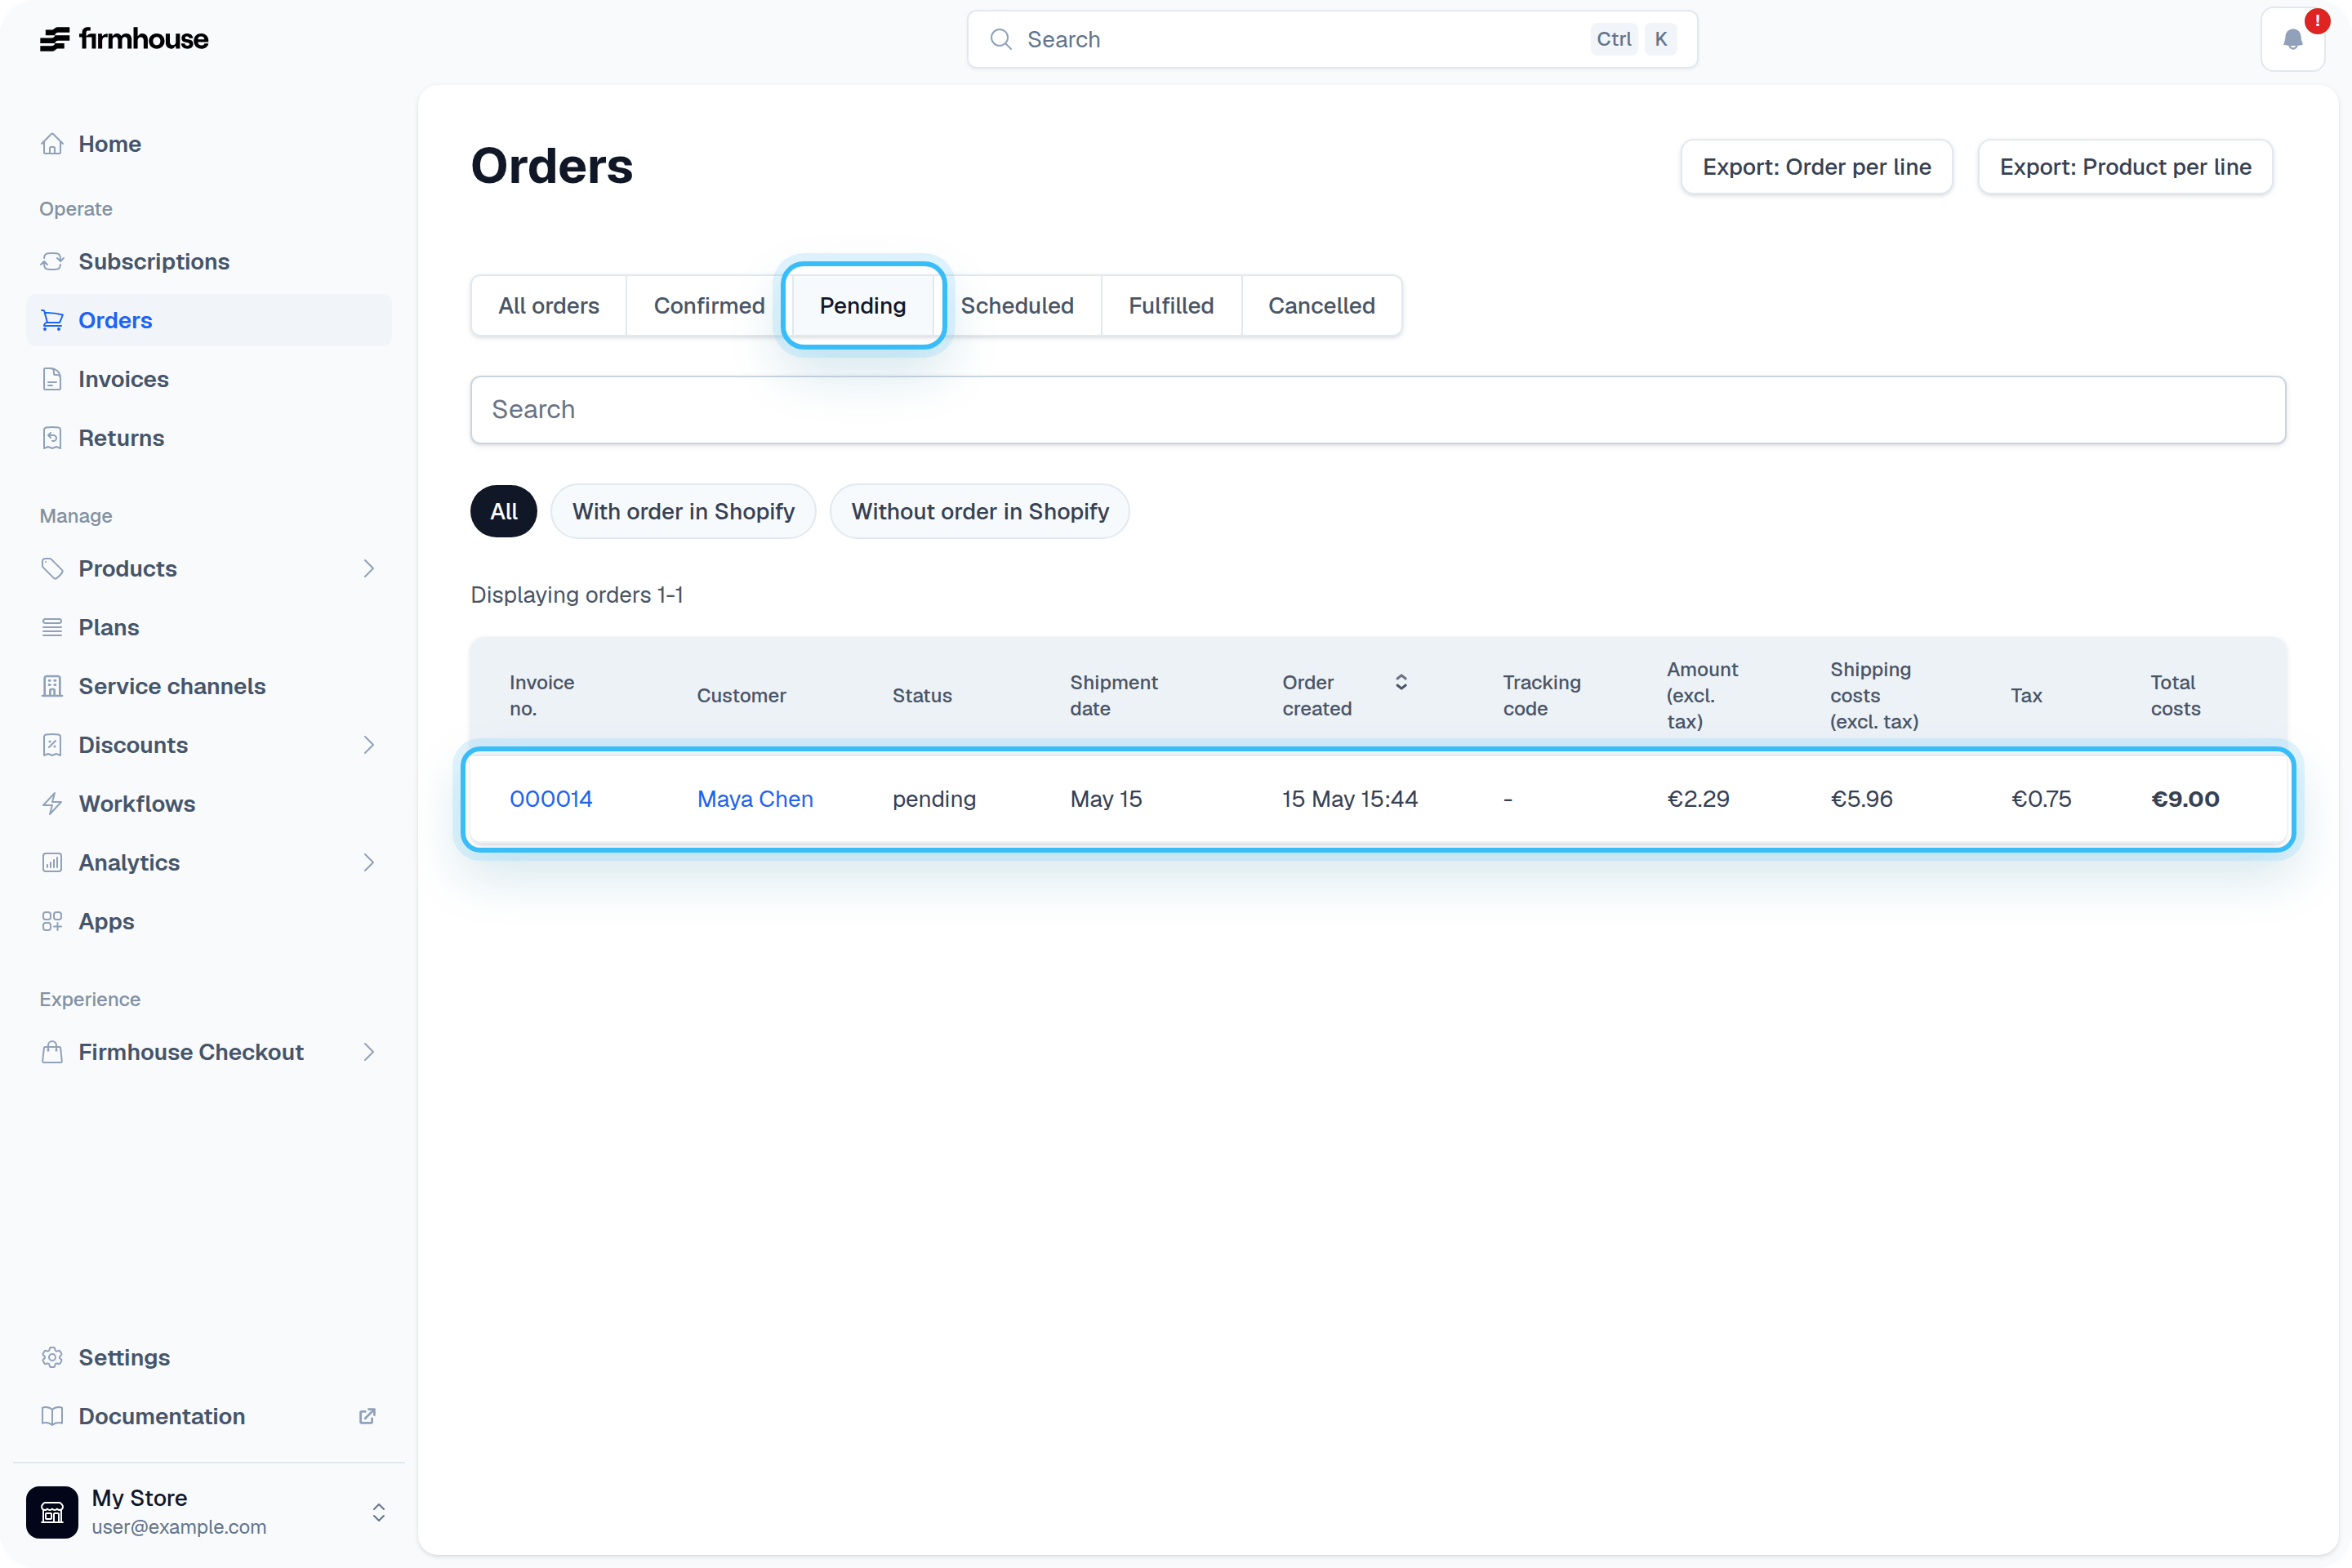The image size is (2352, 1568).
Task: Click the firmhouse logo
Action: (124, 39)
